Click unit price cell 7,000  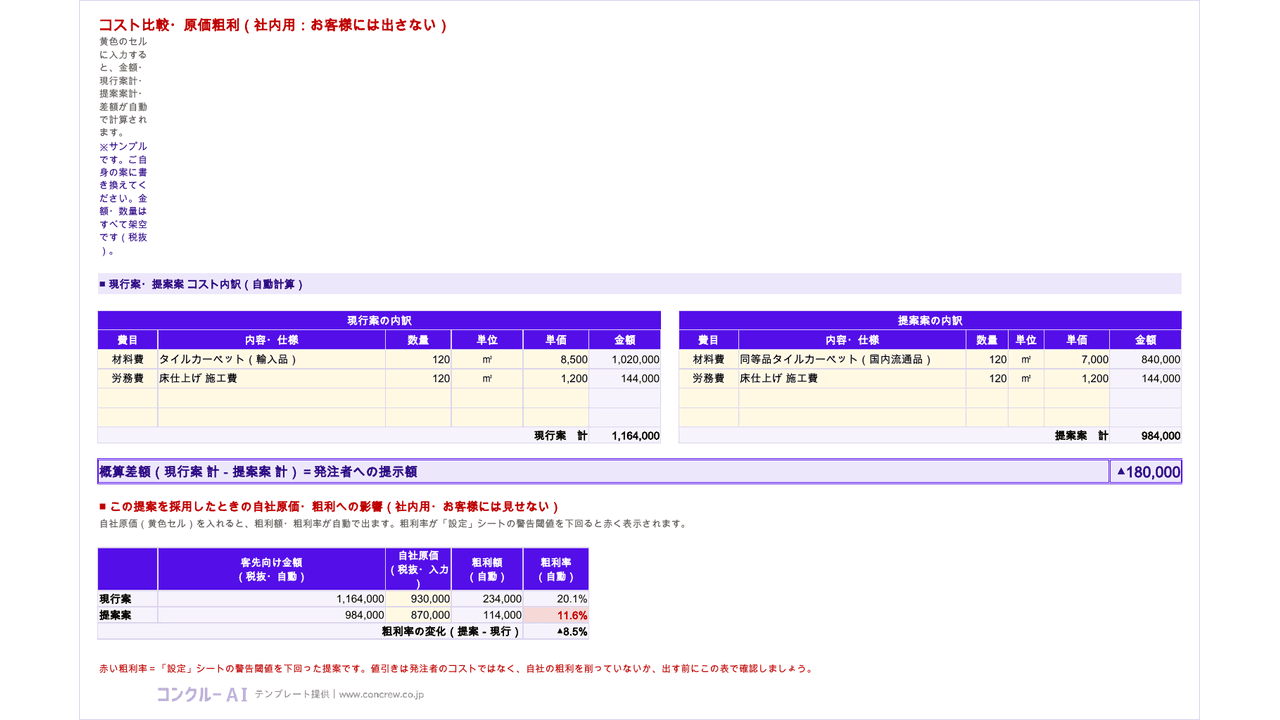point(1077,359)
